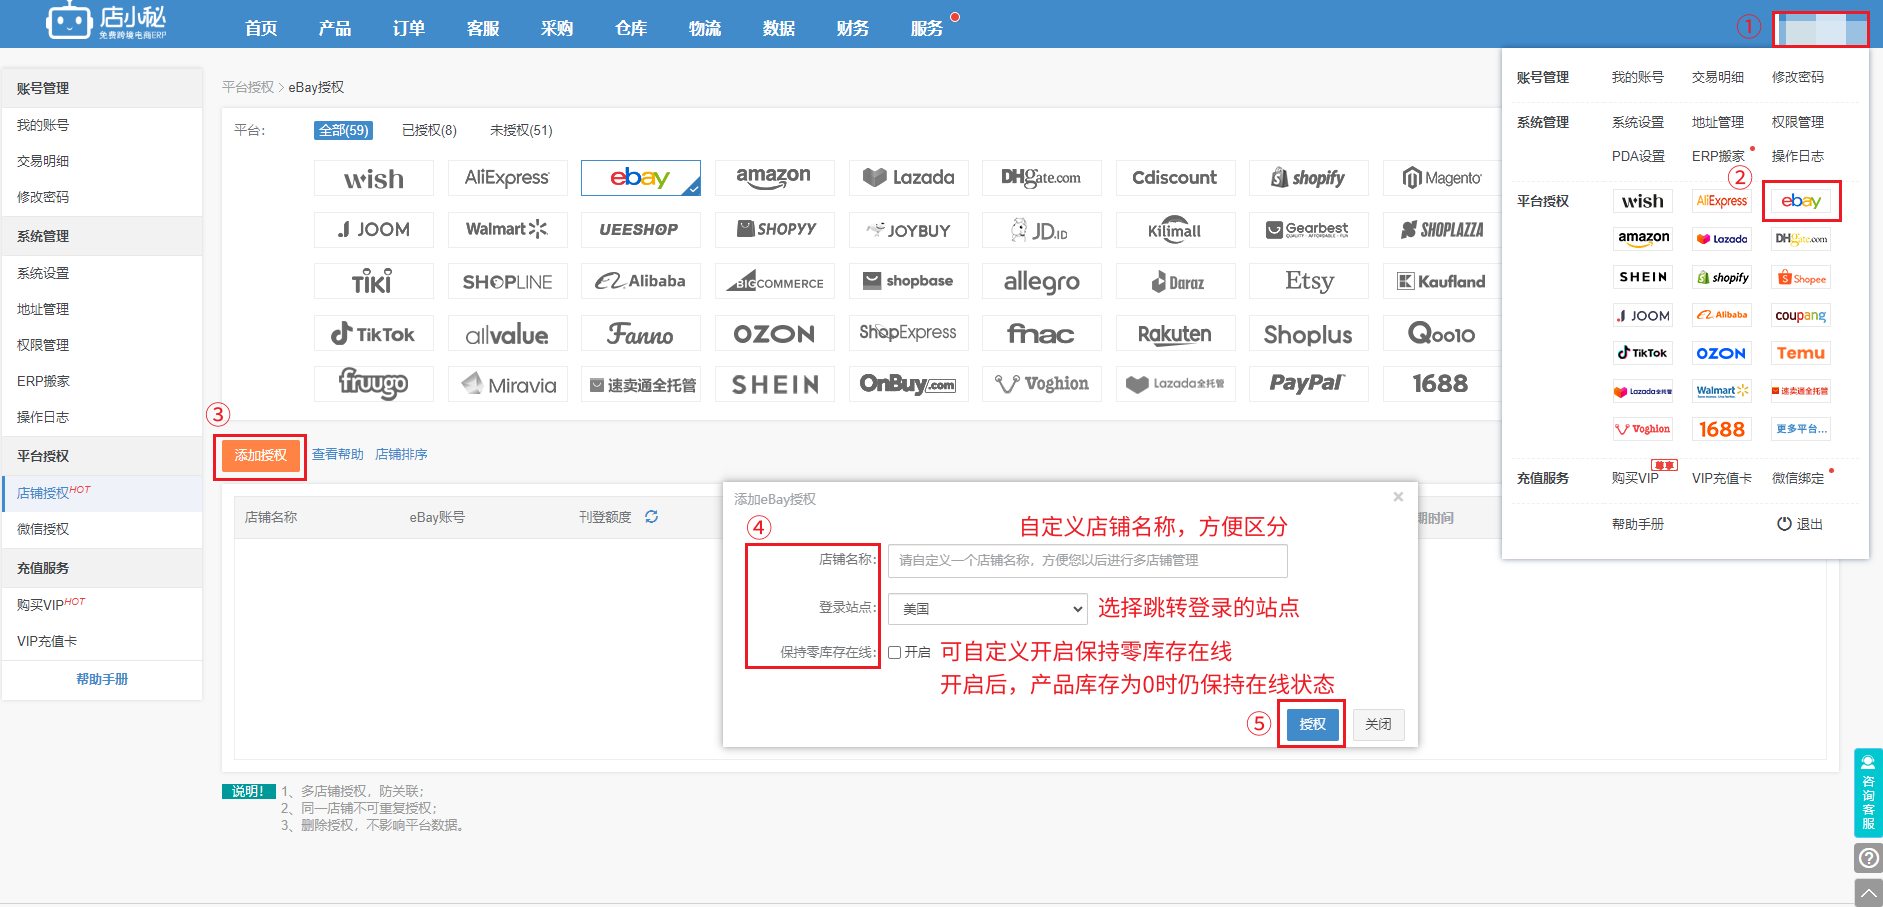The width and height of the screenshot is (1883, 907).
Task: Open the 店小秘 logo home icon
Action: [106, 21]
